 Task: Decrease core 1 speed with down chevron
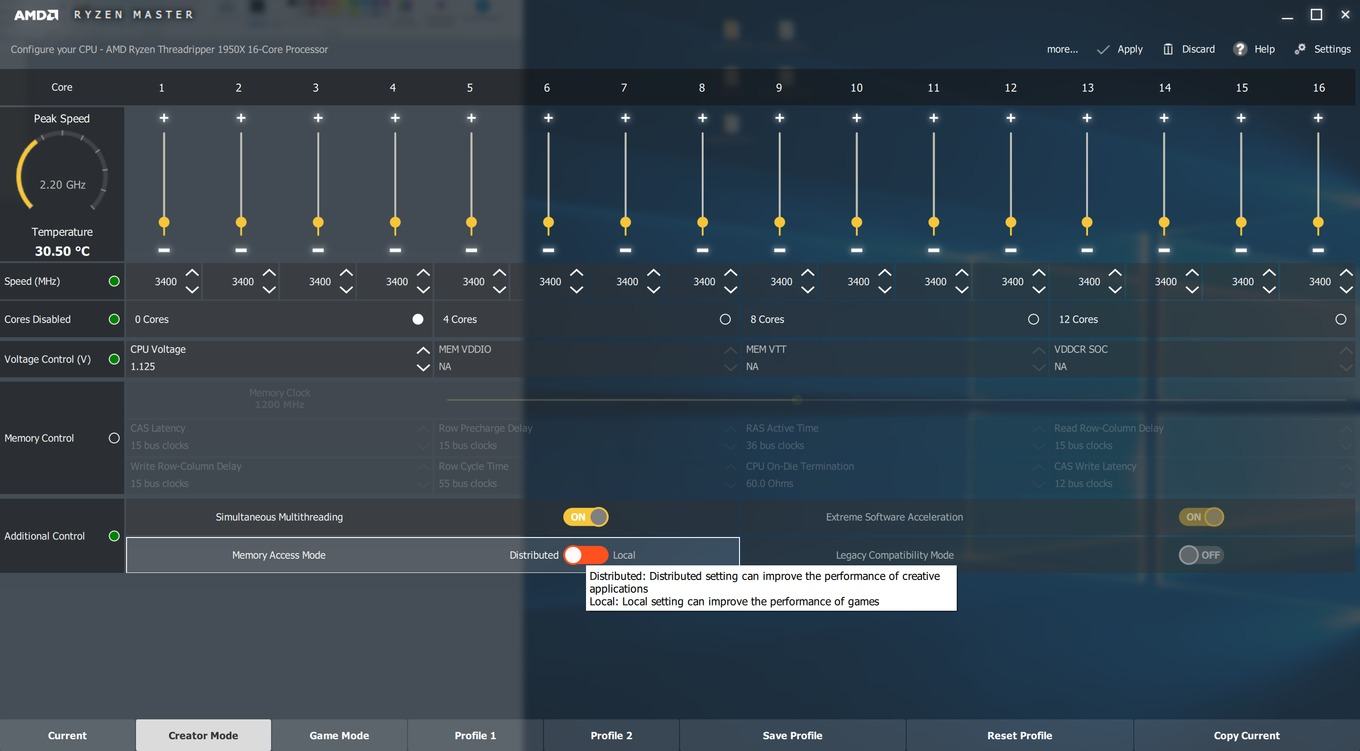(192, 290)
